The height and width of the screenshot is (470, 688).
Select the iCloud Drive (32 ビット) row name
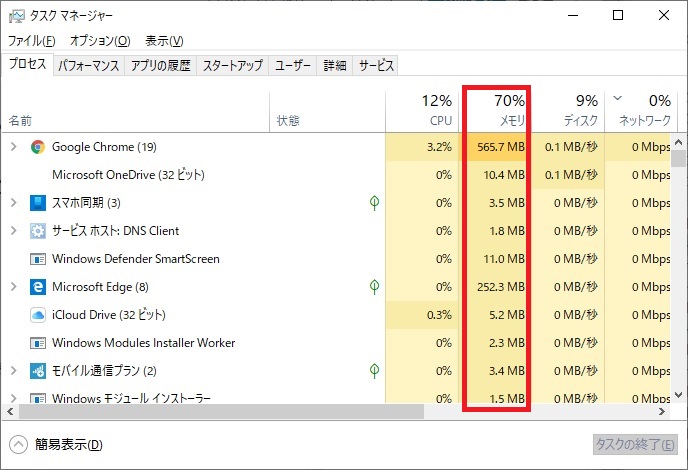point(109,315)
